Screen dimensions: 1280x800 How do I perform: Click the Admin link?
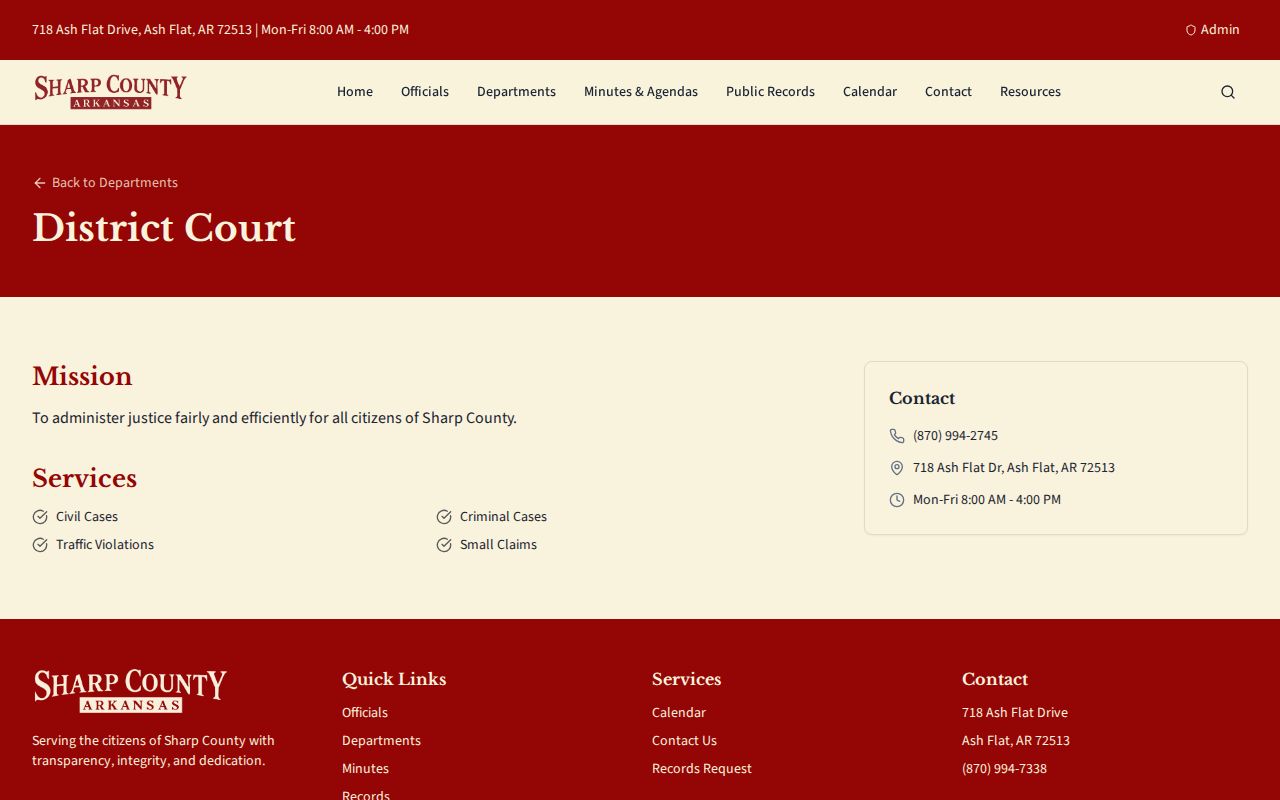coord(1213,30)
